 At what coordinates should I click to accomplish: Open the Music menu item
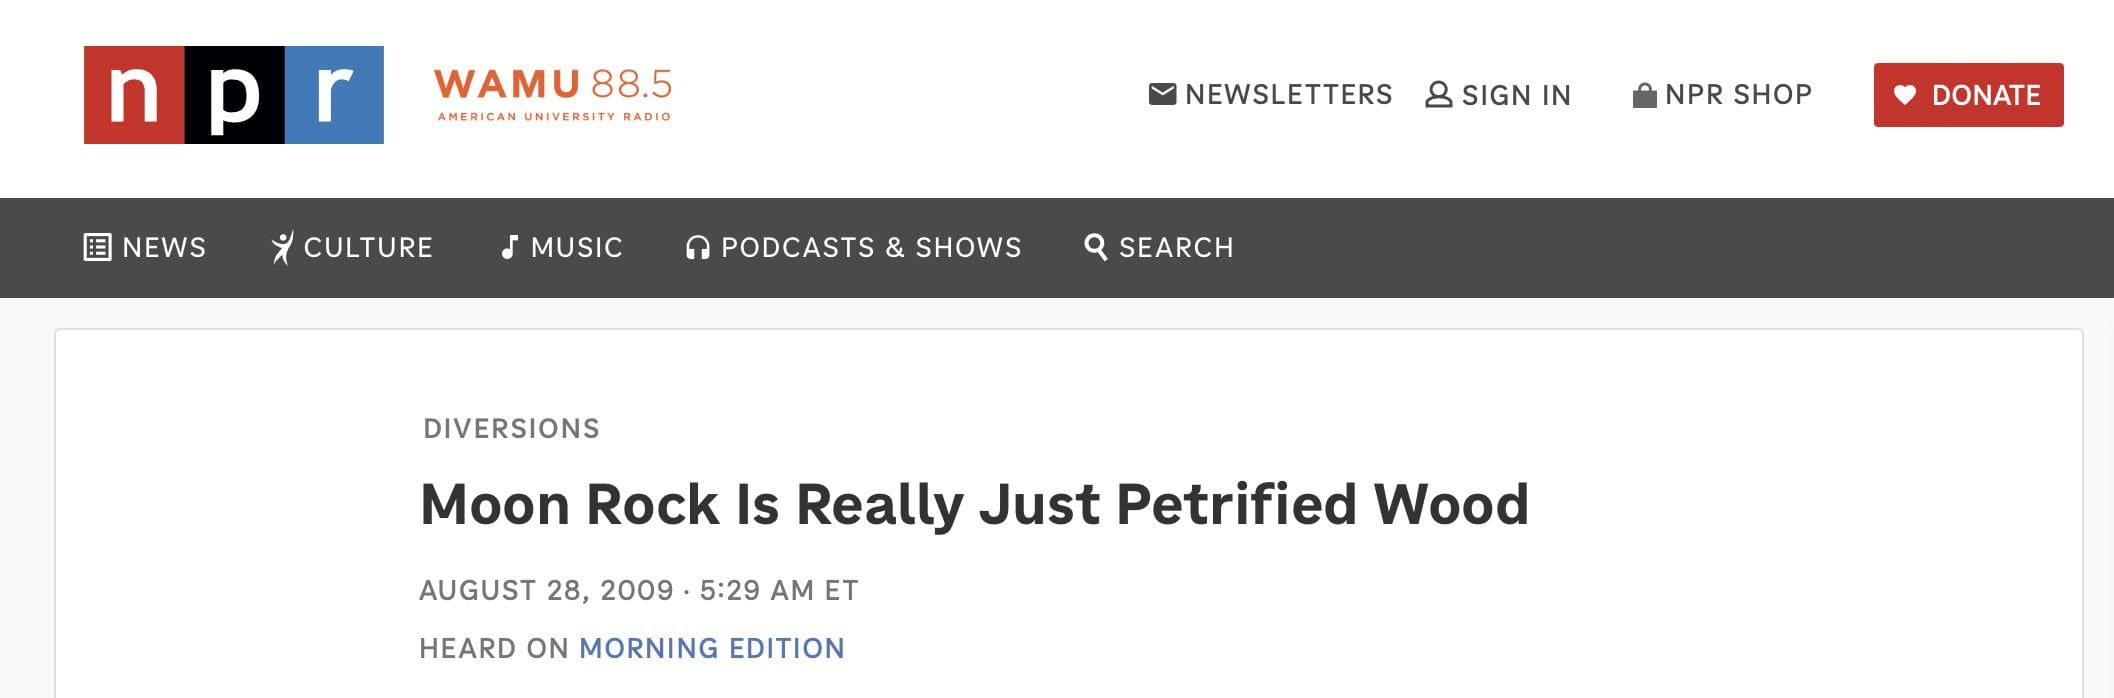tap(577, 247)
